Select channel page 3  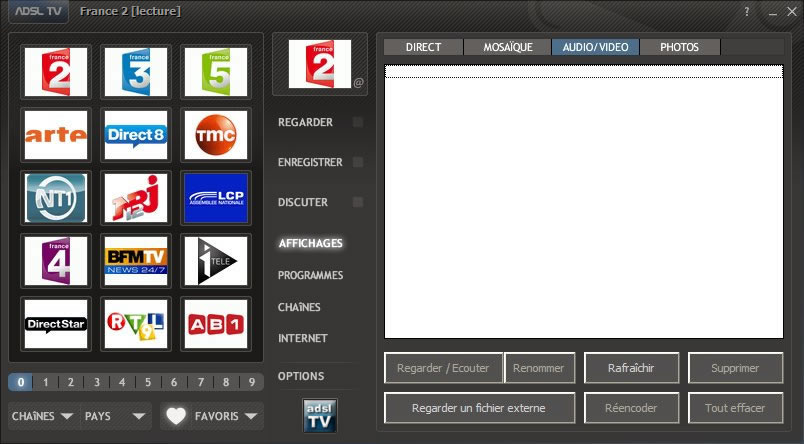tap(96, 382)
